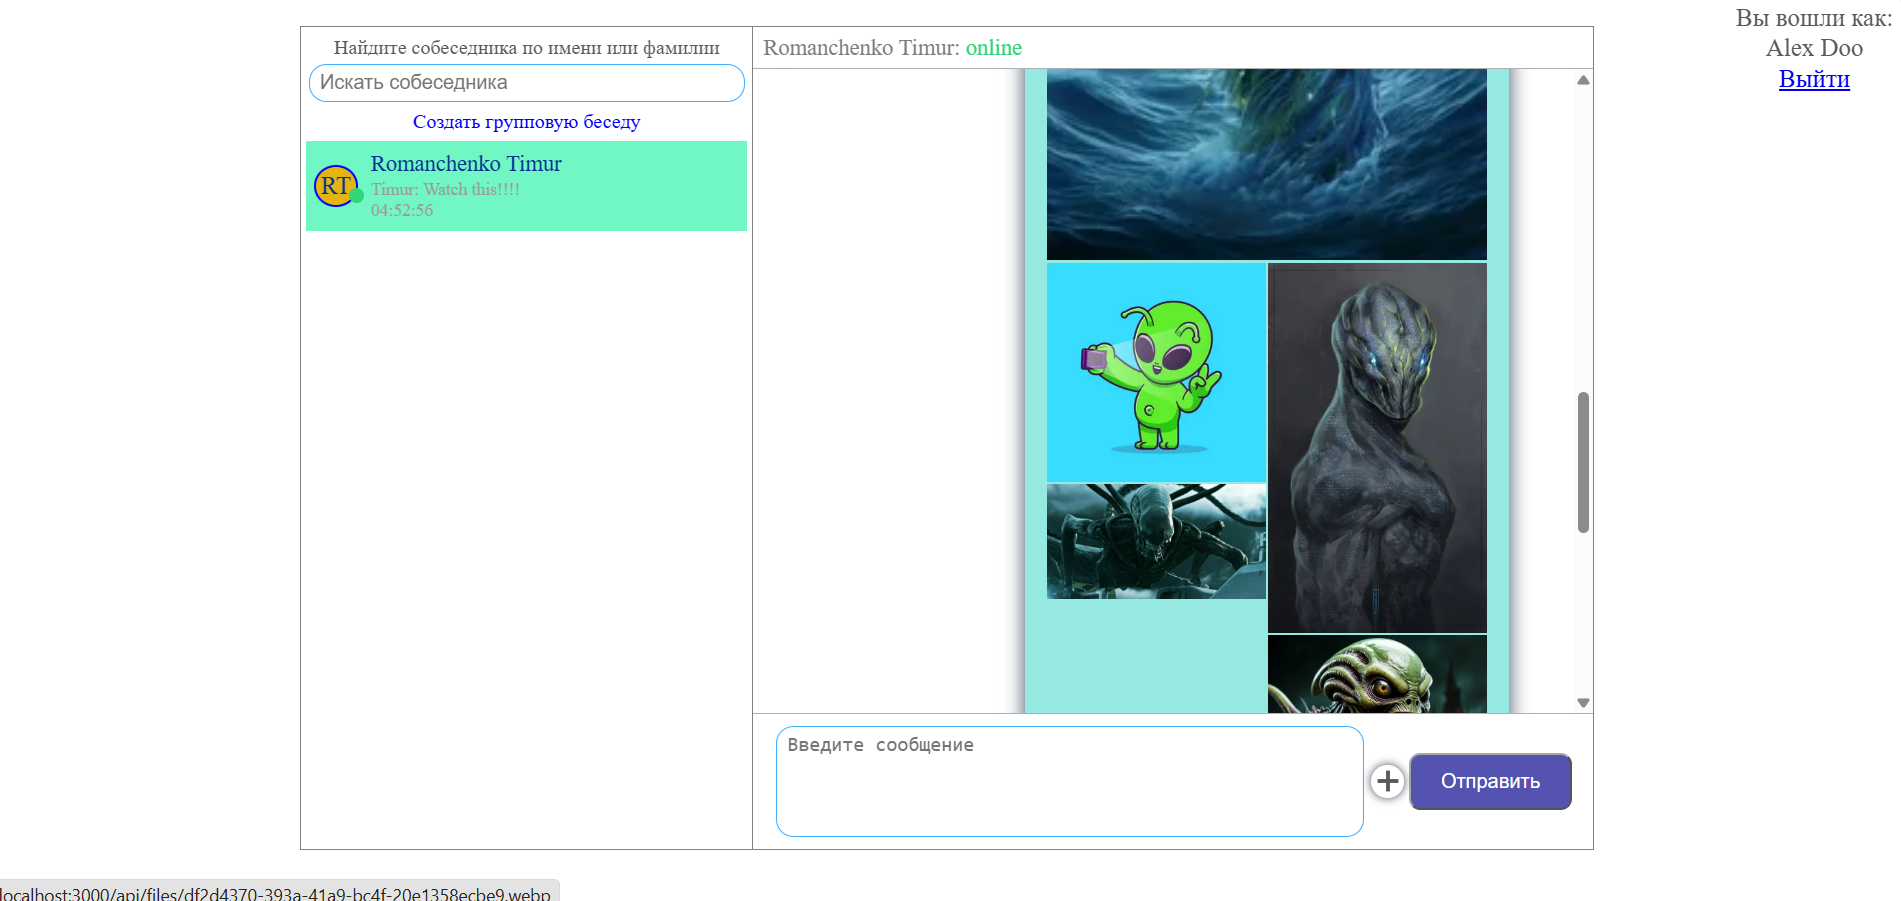Click the 04:52:56 timestamp in chat list
Image resolution: width=1901 pixels, height=901 pixels.
point(402,210)
